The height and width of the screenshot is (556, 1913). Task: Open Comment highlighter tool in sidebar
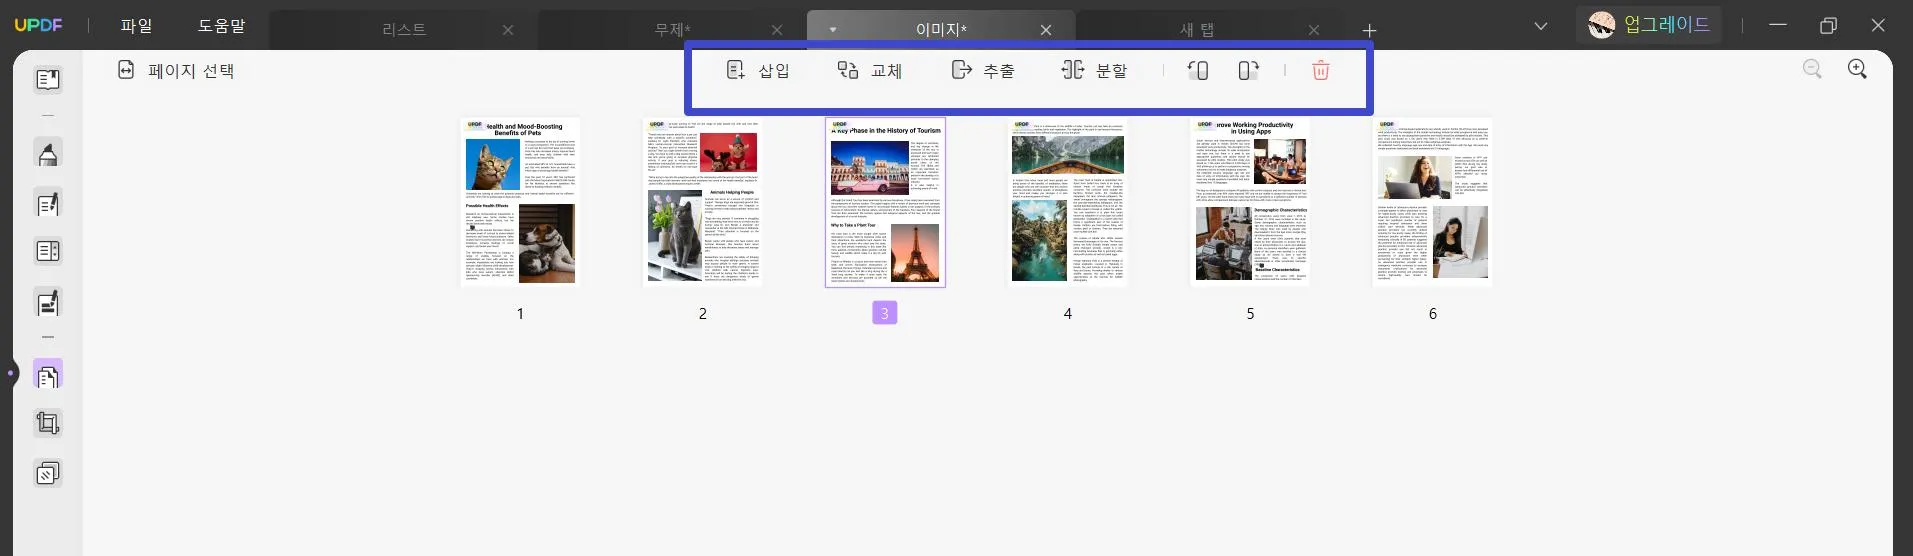click(x=47, y=153)
